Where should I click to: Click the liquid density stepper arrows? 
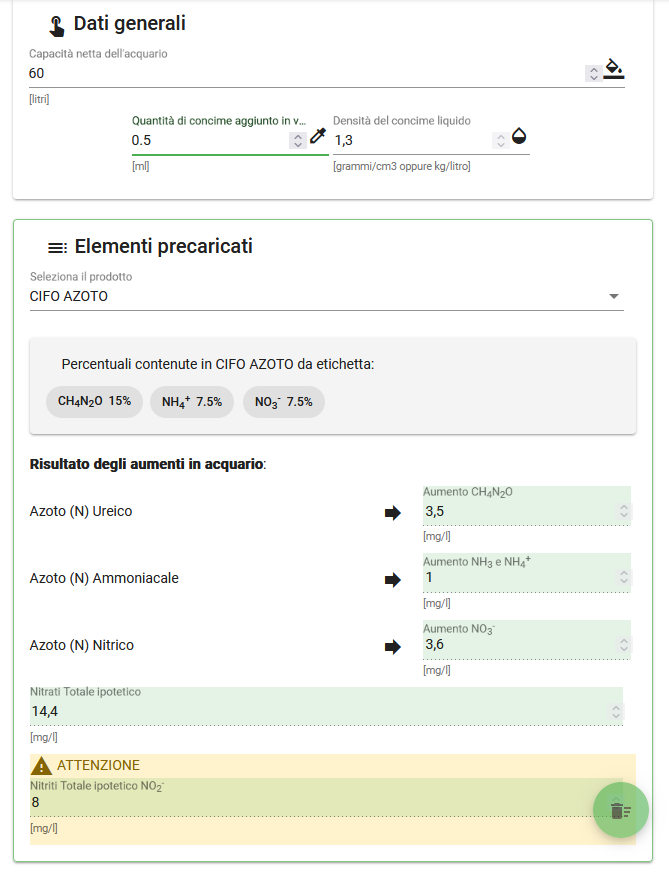[500, 141]
